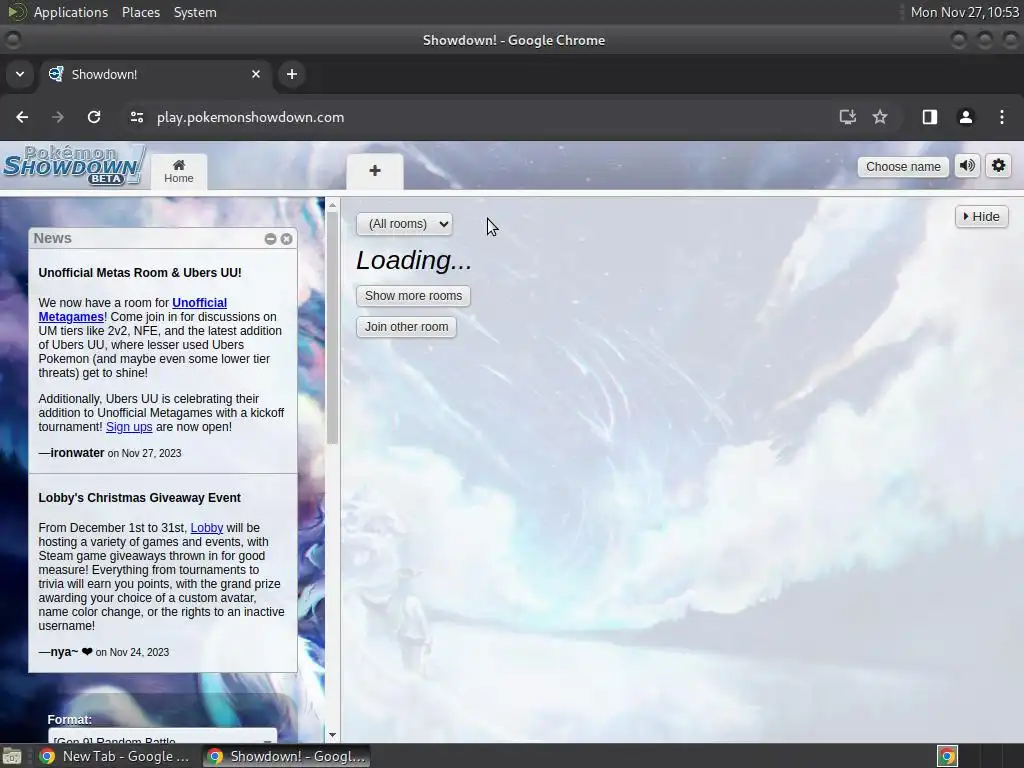
Task: Click the News panel title
Action: point(52,238)
